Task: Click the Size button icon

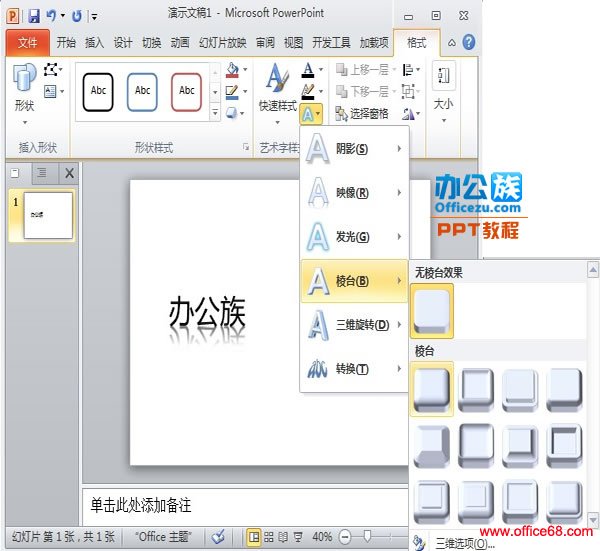Action: click(443, 75)
